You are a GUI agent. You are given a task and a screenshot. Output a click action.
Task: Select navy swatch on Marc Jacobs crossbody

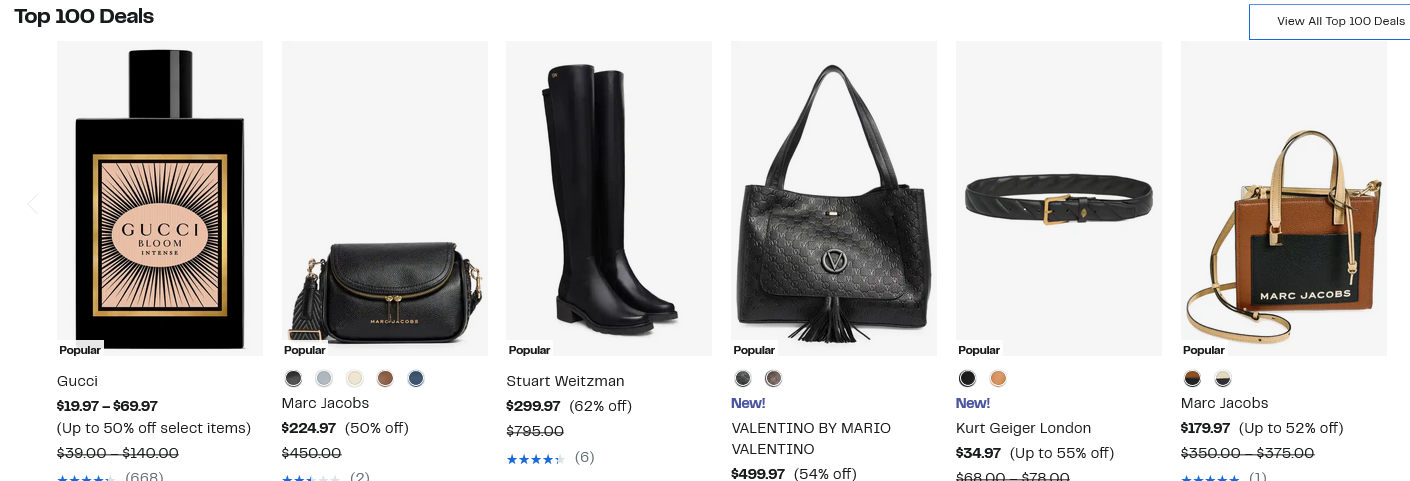tap(416, 378)
